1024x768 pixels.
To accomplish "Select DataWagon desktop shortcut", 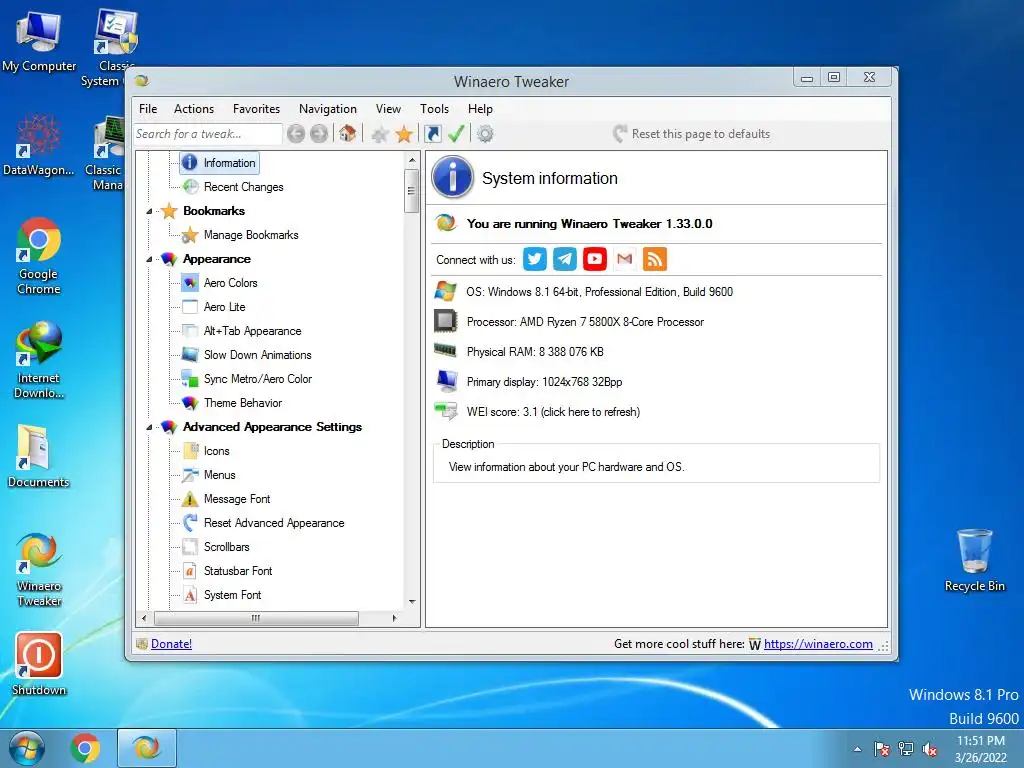I will click(39, 145).
